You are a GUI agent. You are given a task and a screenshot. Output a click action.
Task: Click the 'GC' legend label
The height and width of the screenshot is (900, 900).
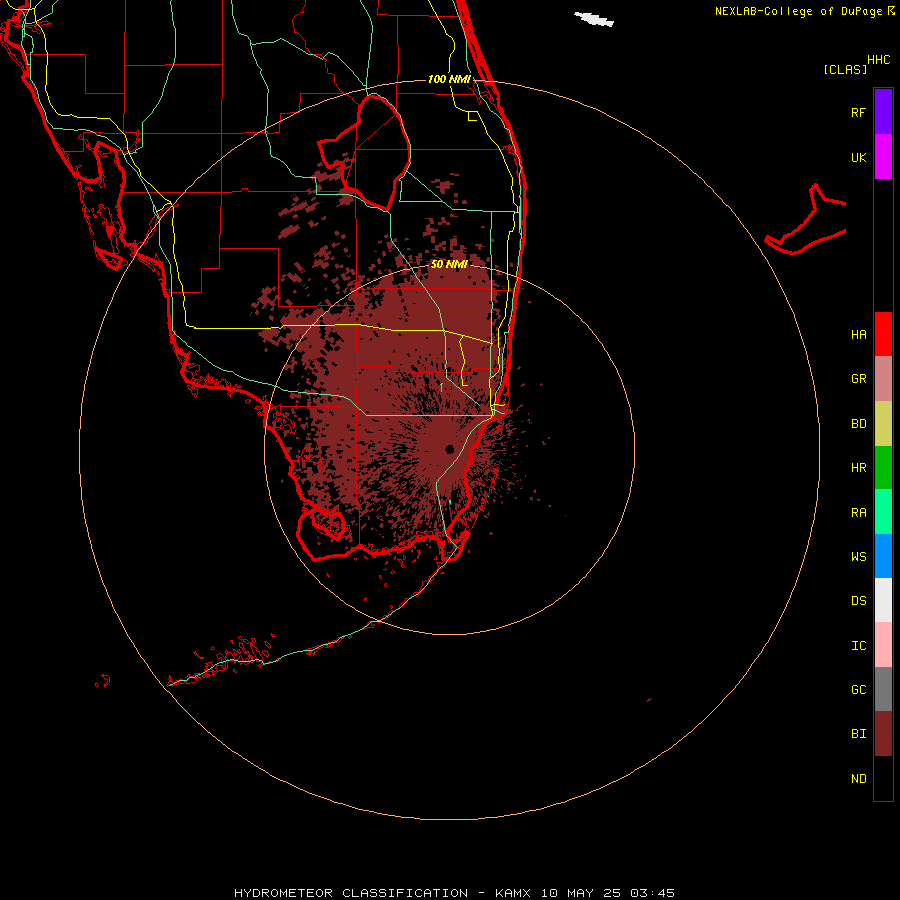click(x=858, y=689)
